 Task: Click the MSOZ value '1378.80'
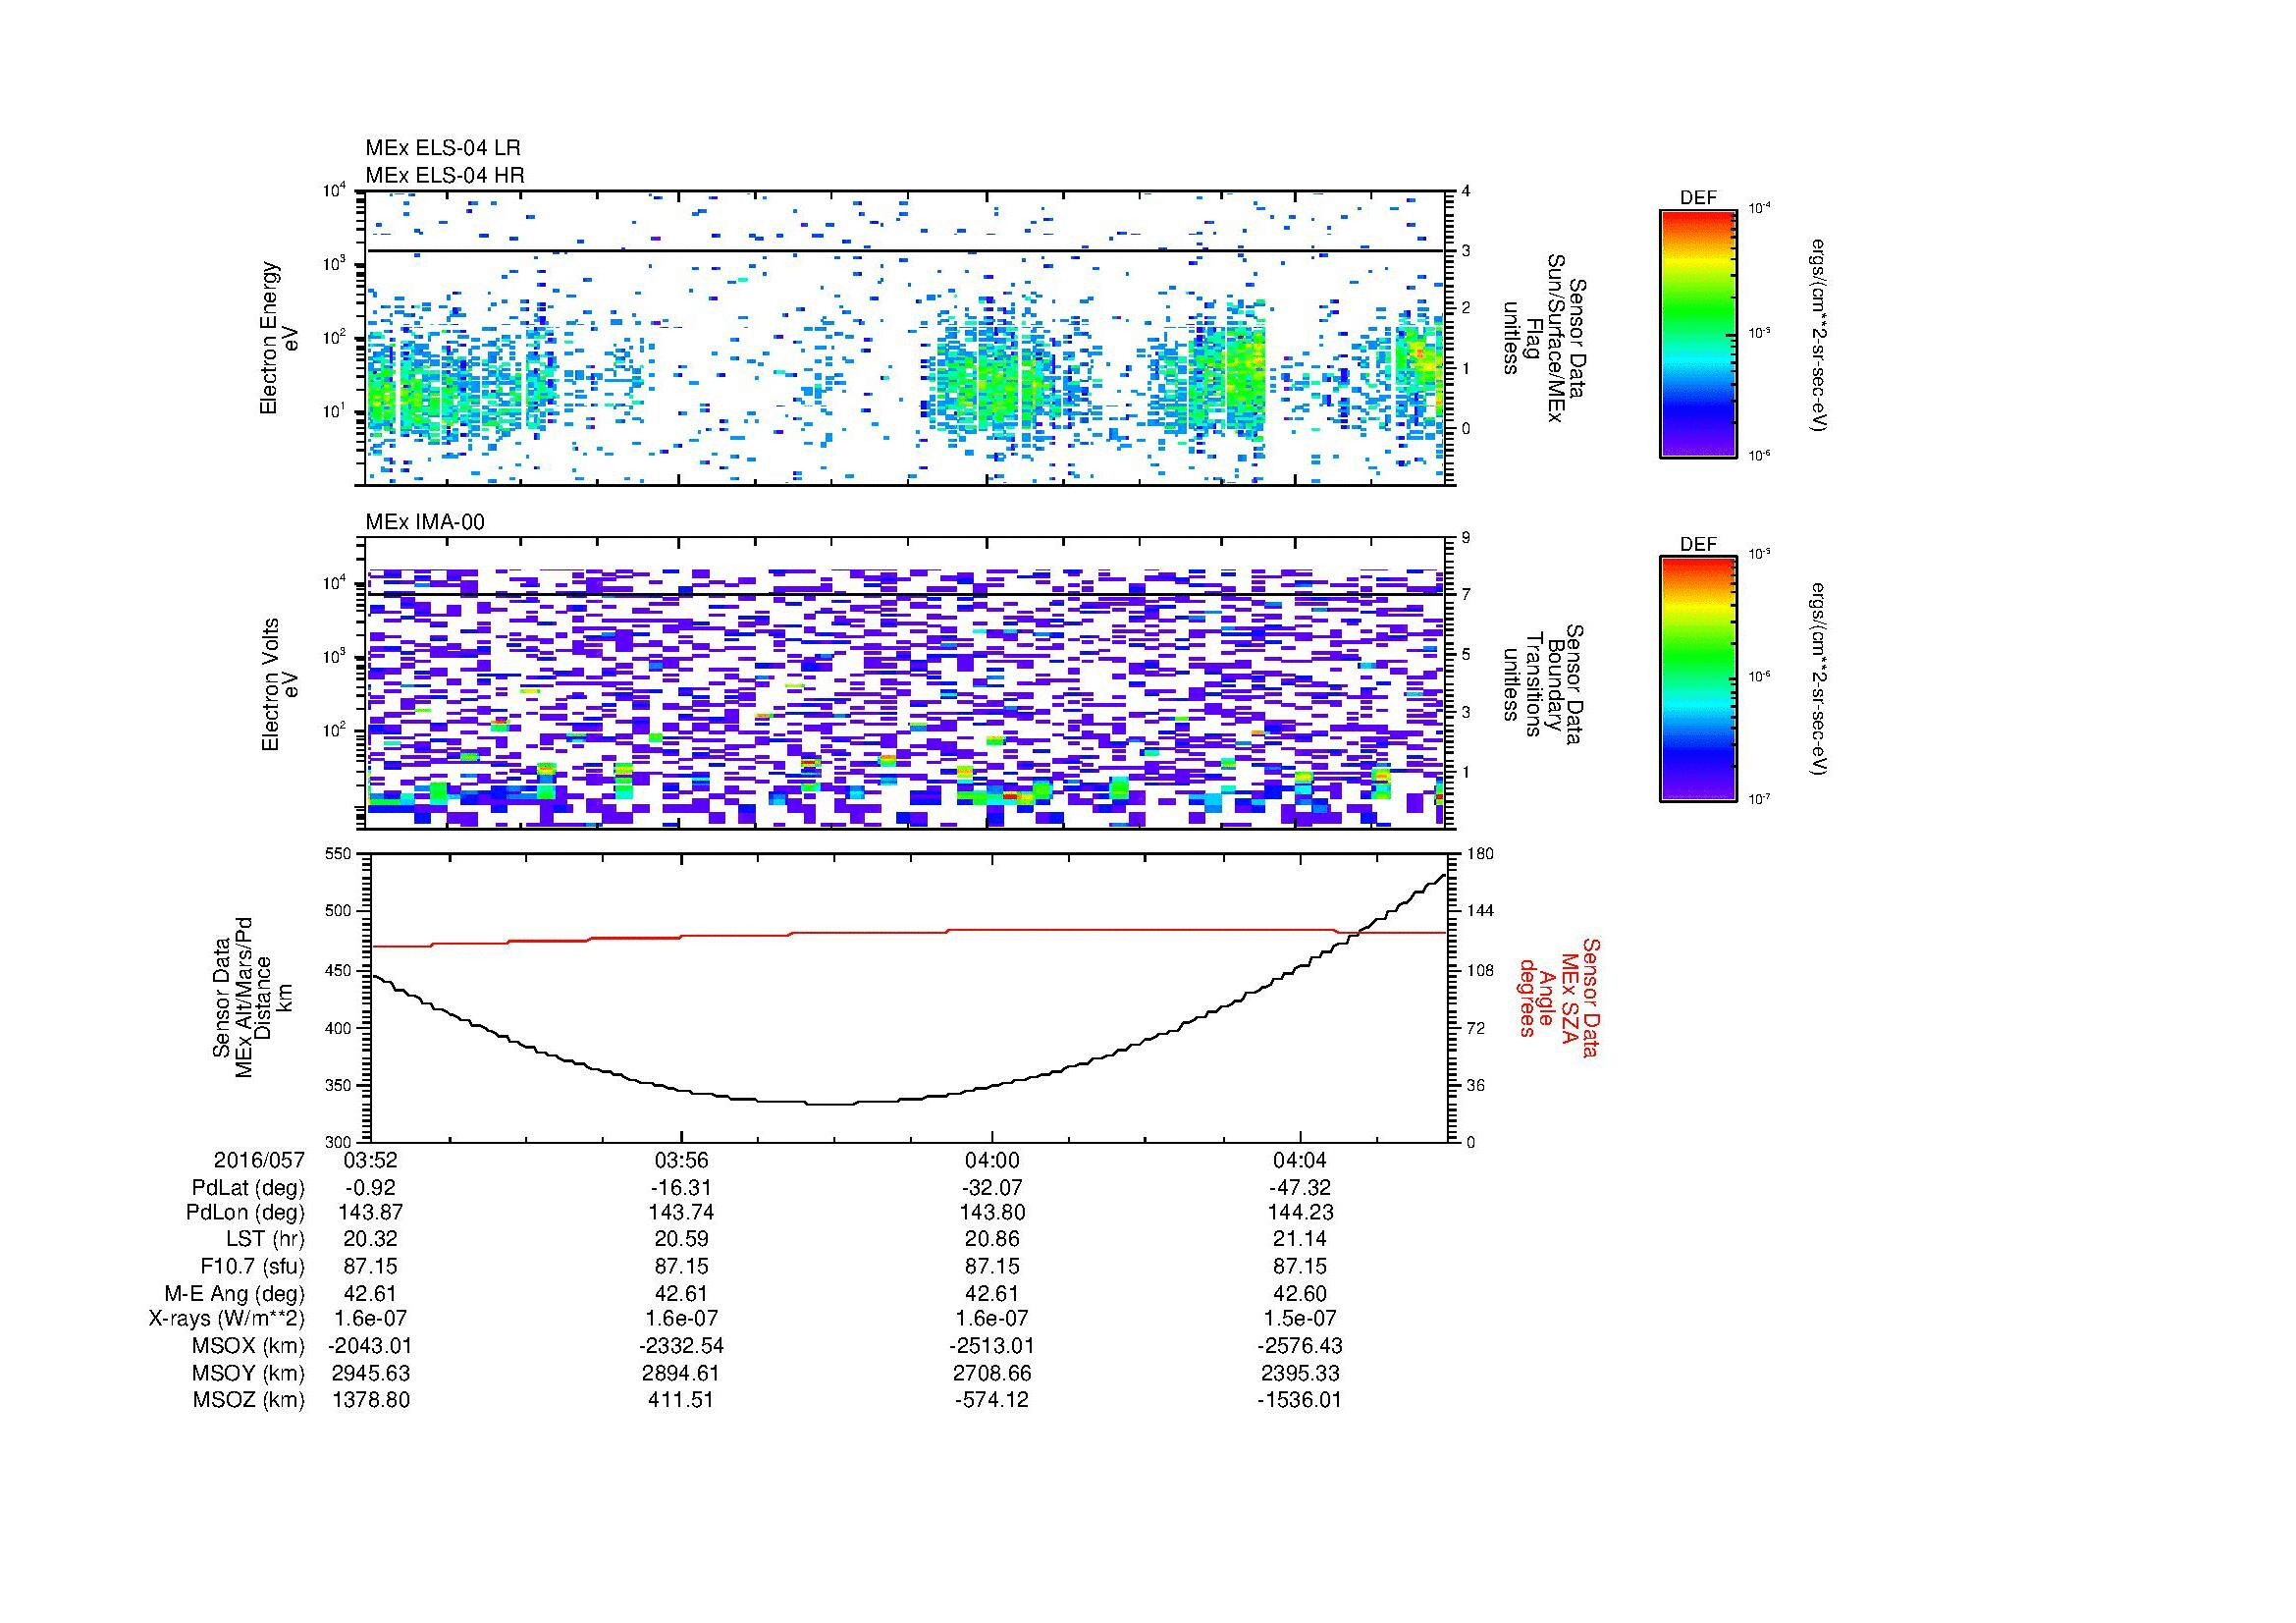(370, 1400)
